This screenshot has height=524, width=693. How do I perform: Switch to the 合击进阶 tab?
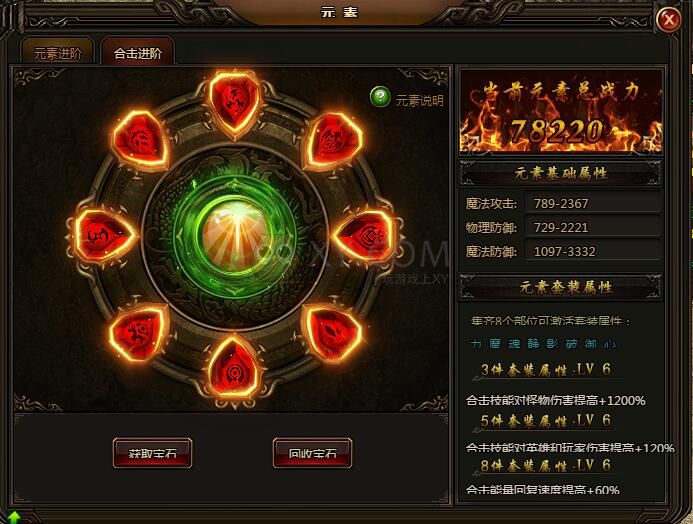click(x=137, y=53)
